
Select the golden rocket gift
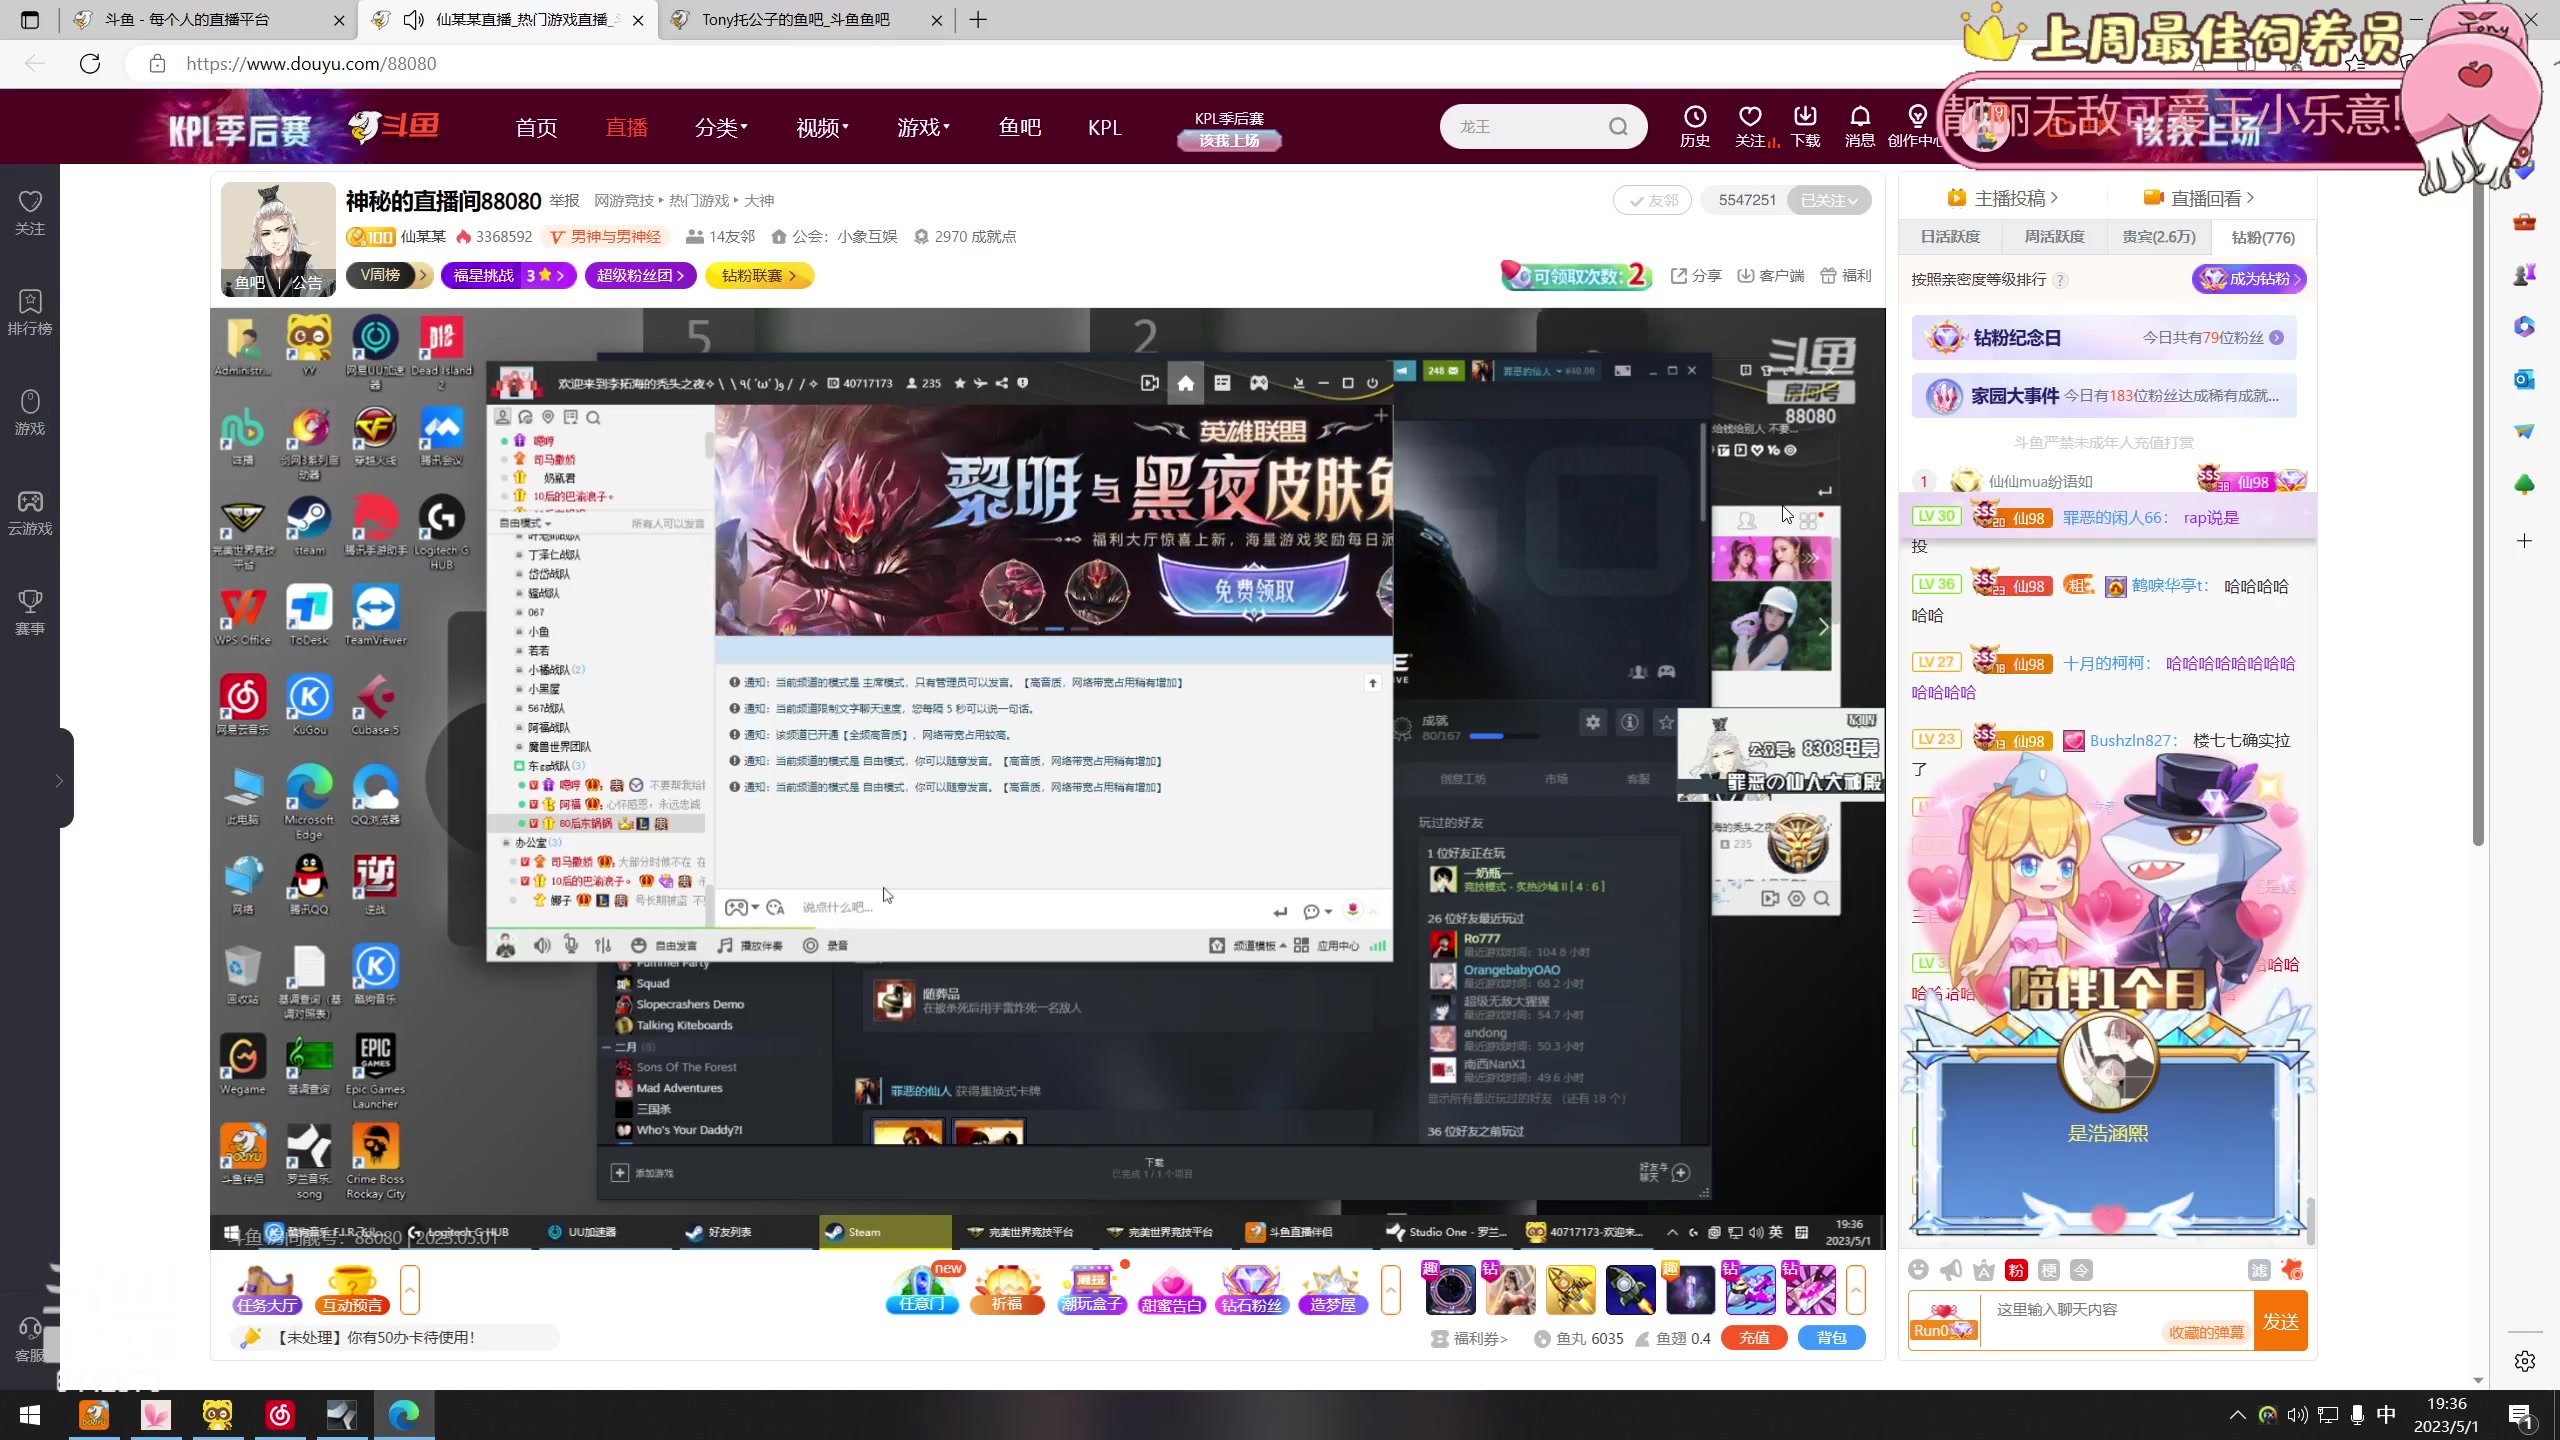tap(1570, 1290)
